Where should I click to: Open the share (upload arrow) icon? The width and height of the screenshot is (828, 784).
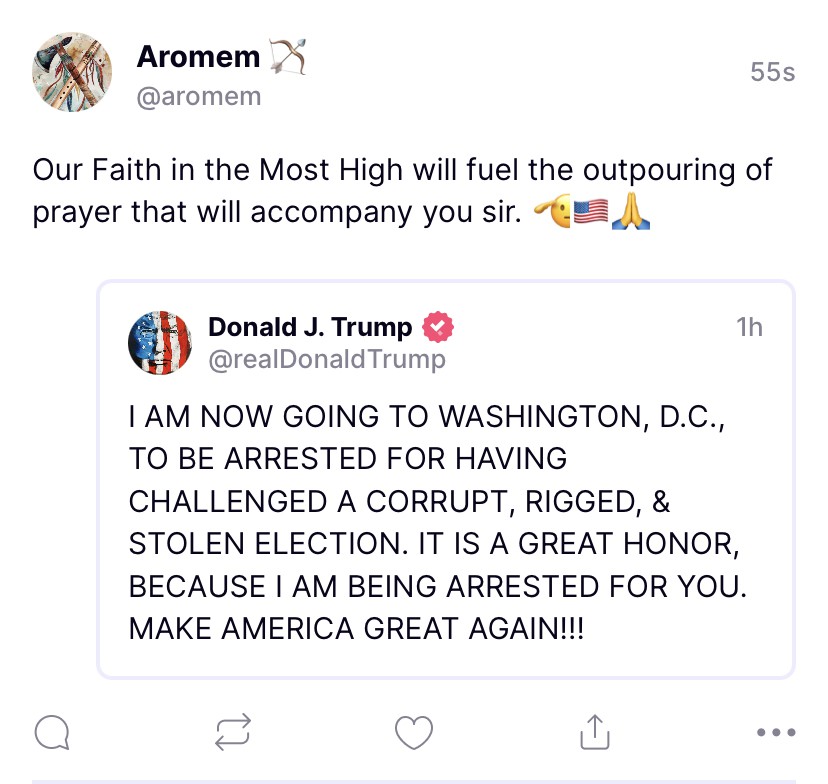pyautogui.click(x=595, y=732)
